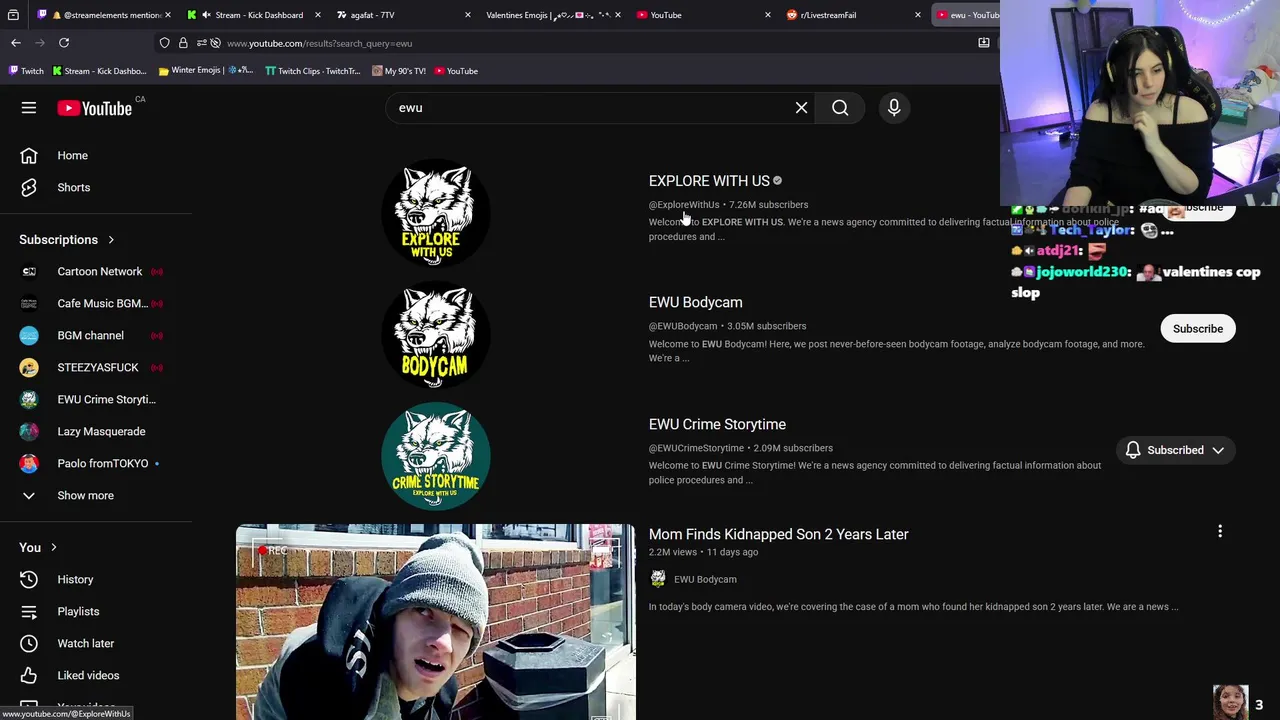Screen dimensions: 1280x720
Task: Click the browser forward arrow
Action: click(40, 43)
